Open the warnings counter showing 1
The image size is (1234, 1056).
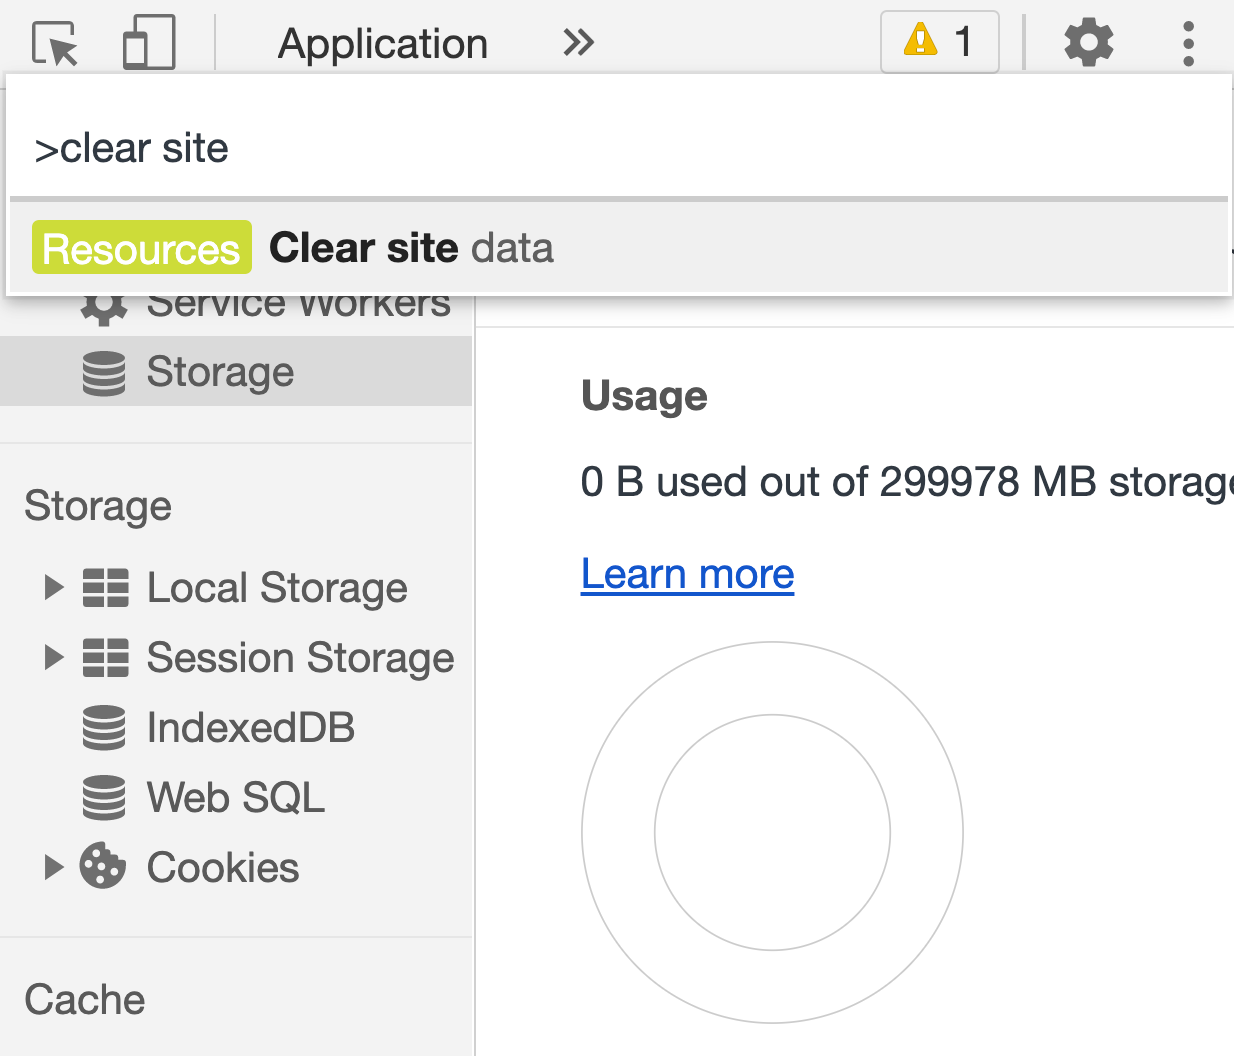point(939,42)
